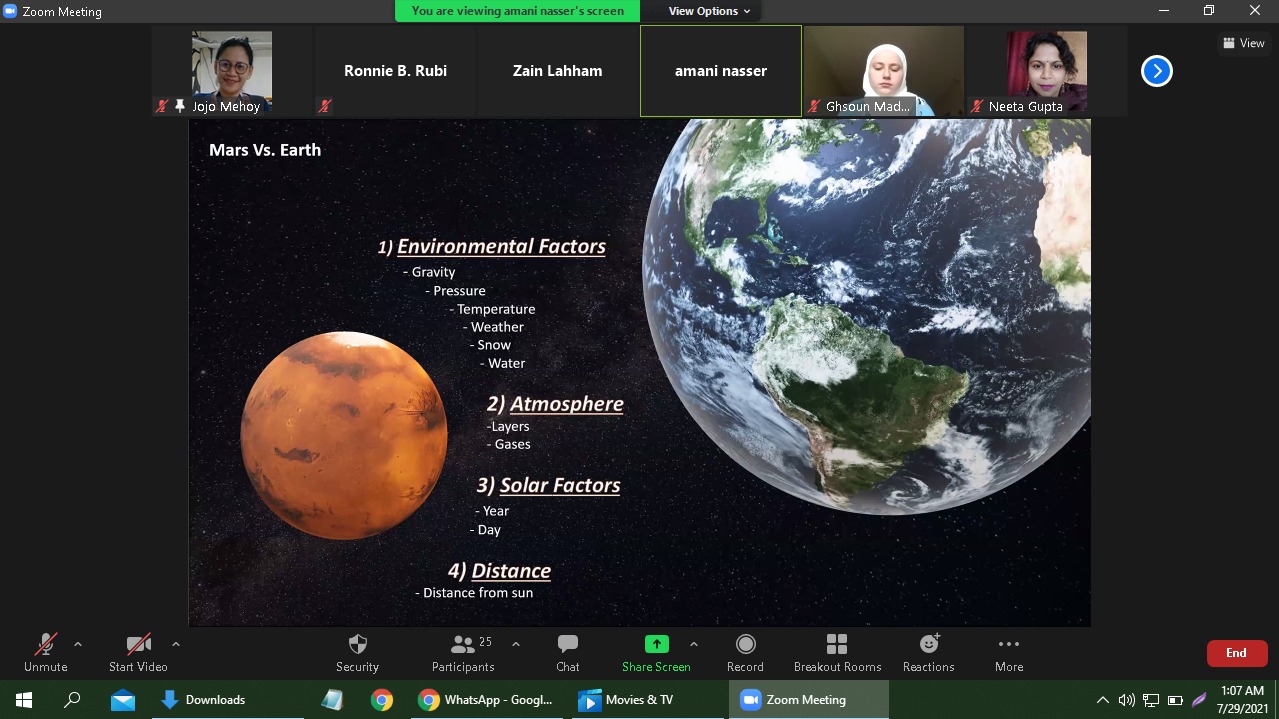Select Neeta Gupta's video thumbnail
Image resolution: width=1279 pixels, height=719 pixels.
[x=1047, y=71]
